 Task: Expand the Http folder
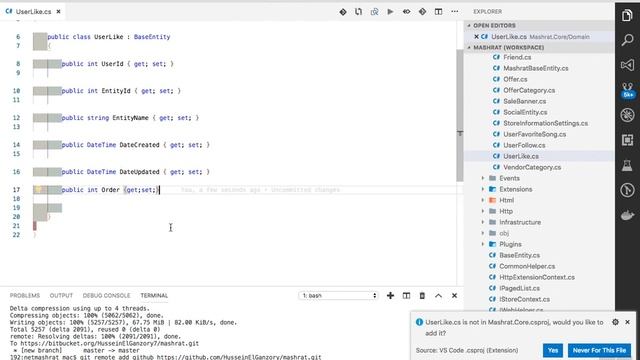[x=483, y=211]
